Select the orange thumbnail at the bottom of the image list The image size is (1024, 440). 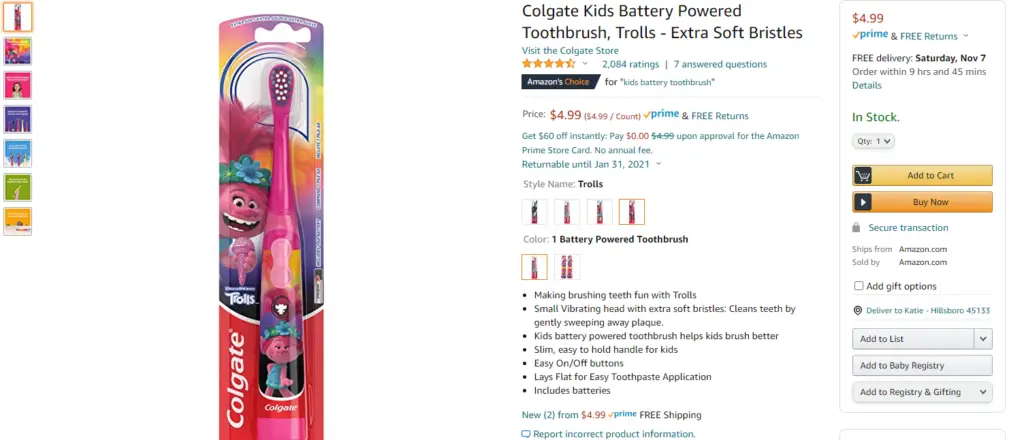(17, 221)
